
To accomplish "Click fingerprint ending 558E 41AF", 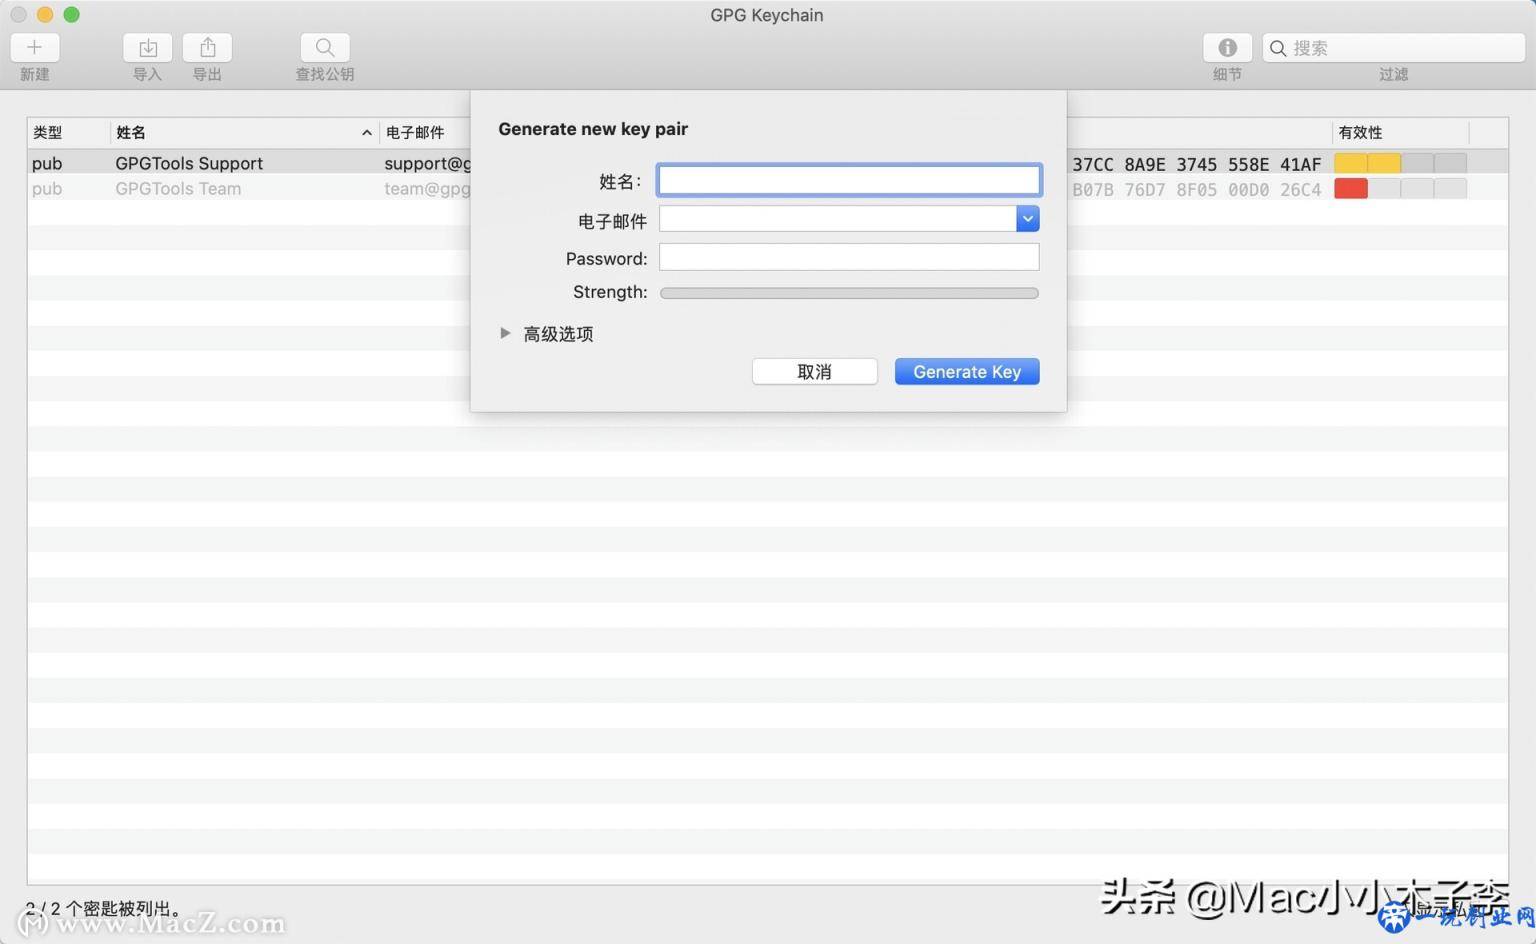I will 1197,164.
